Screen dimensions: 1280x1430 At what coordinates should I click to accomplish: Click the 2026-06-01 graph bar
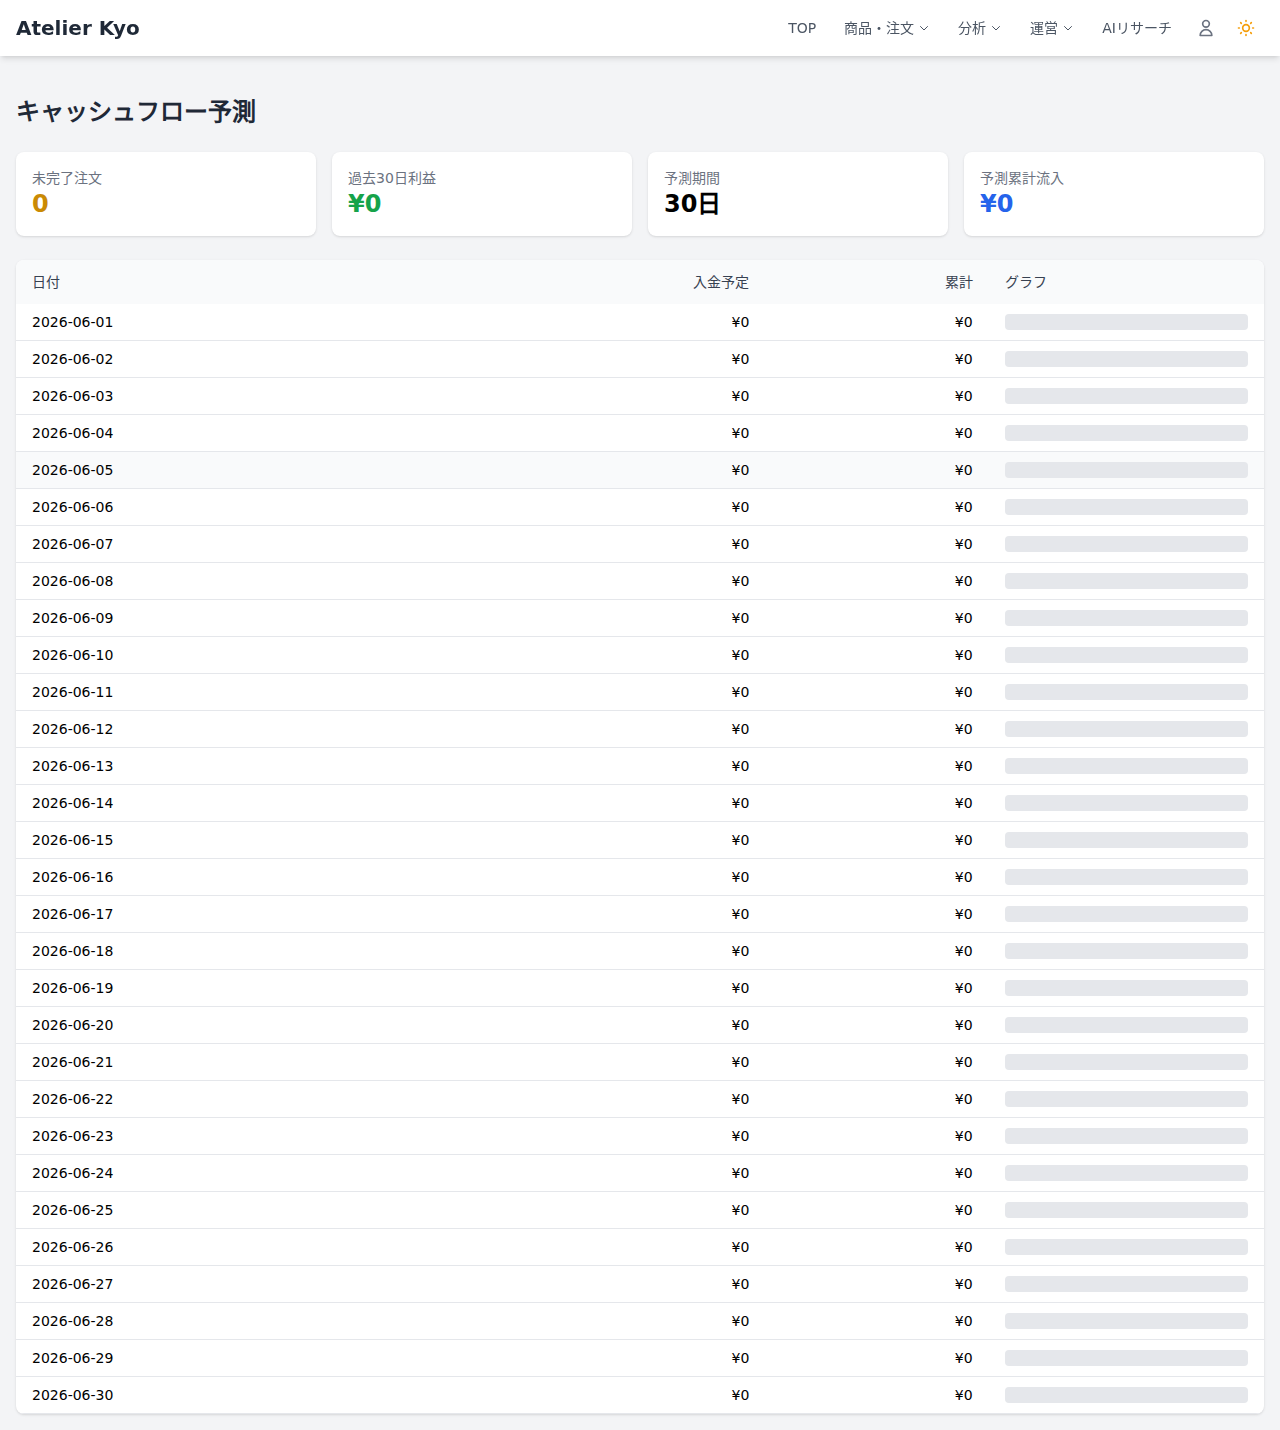point(1126,322)
